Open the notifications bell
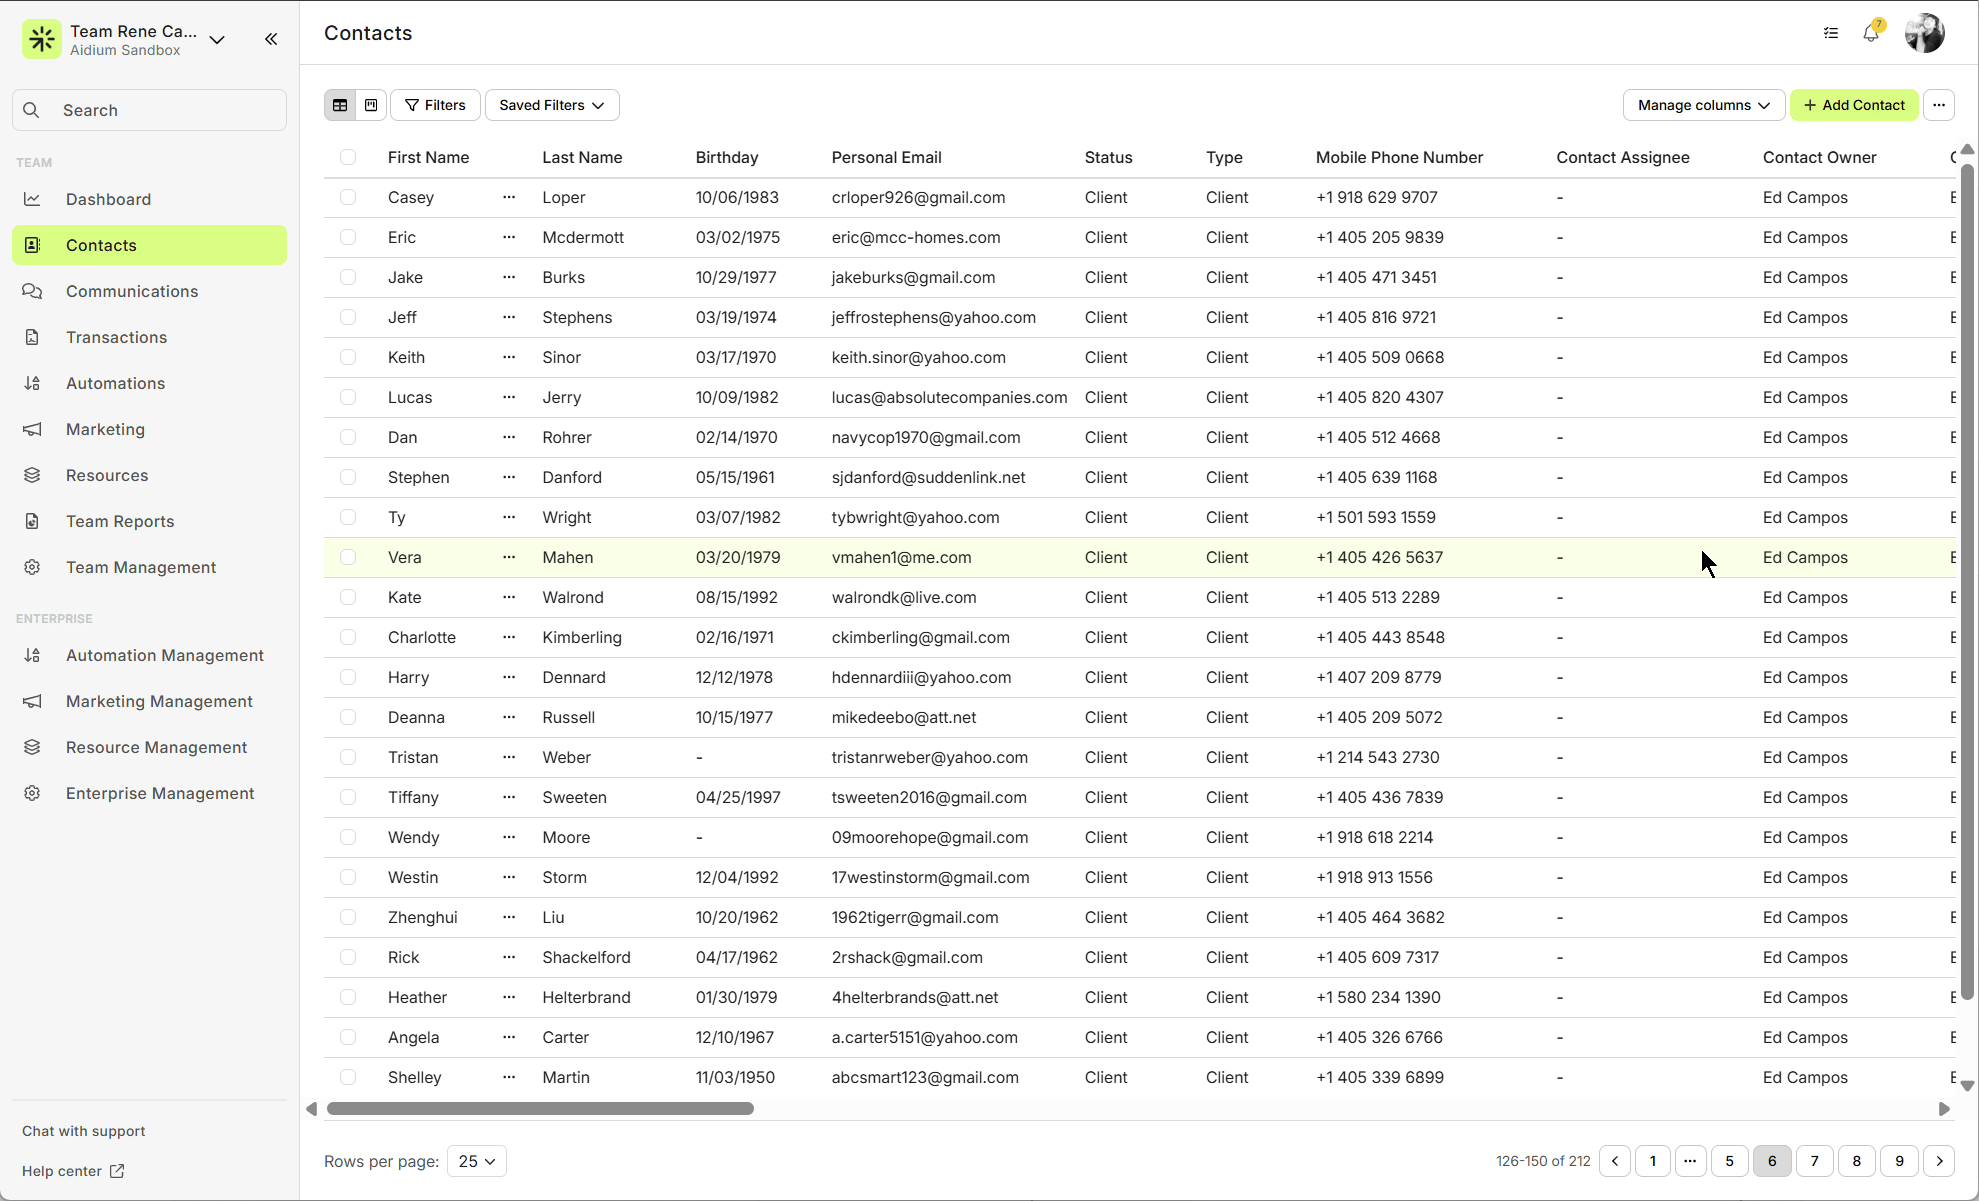Viewport: 1979px width, 1201px height. pyautogui.click(x=1871, y=33)
